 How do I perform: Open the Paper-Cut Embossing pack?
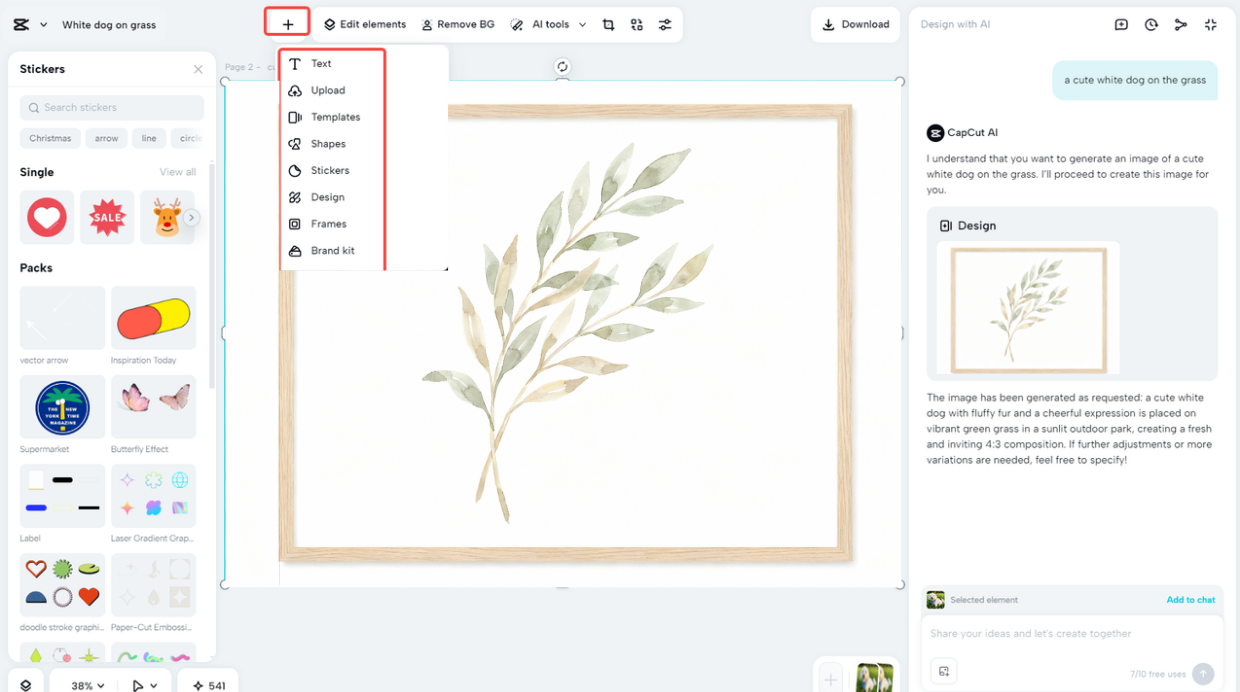coord(153,585)
